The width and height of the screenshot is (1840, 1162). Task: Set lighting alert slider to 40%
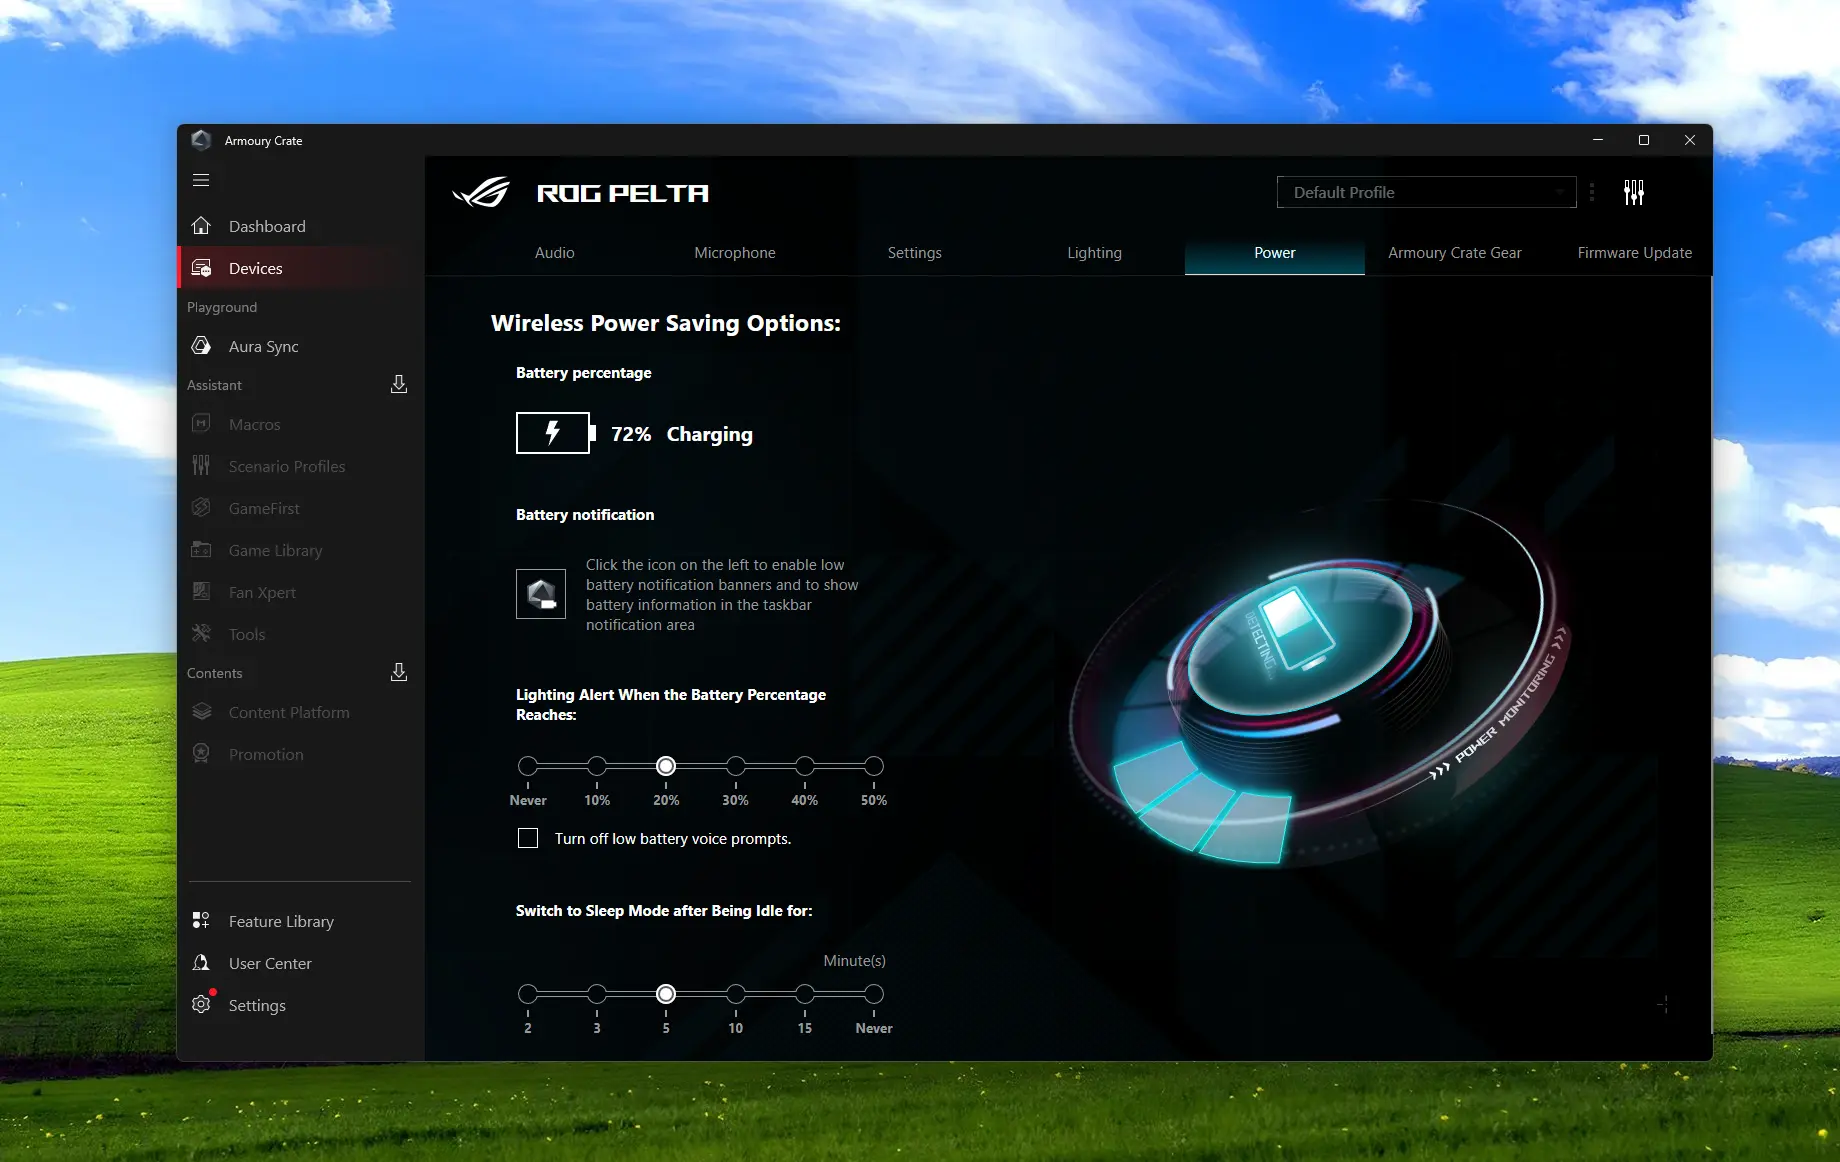[x=805, y=766]
